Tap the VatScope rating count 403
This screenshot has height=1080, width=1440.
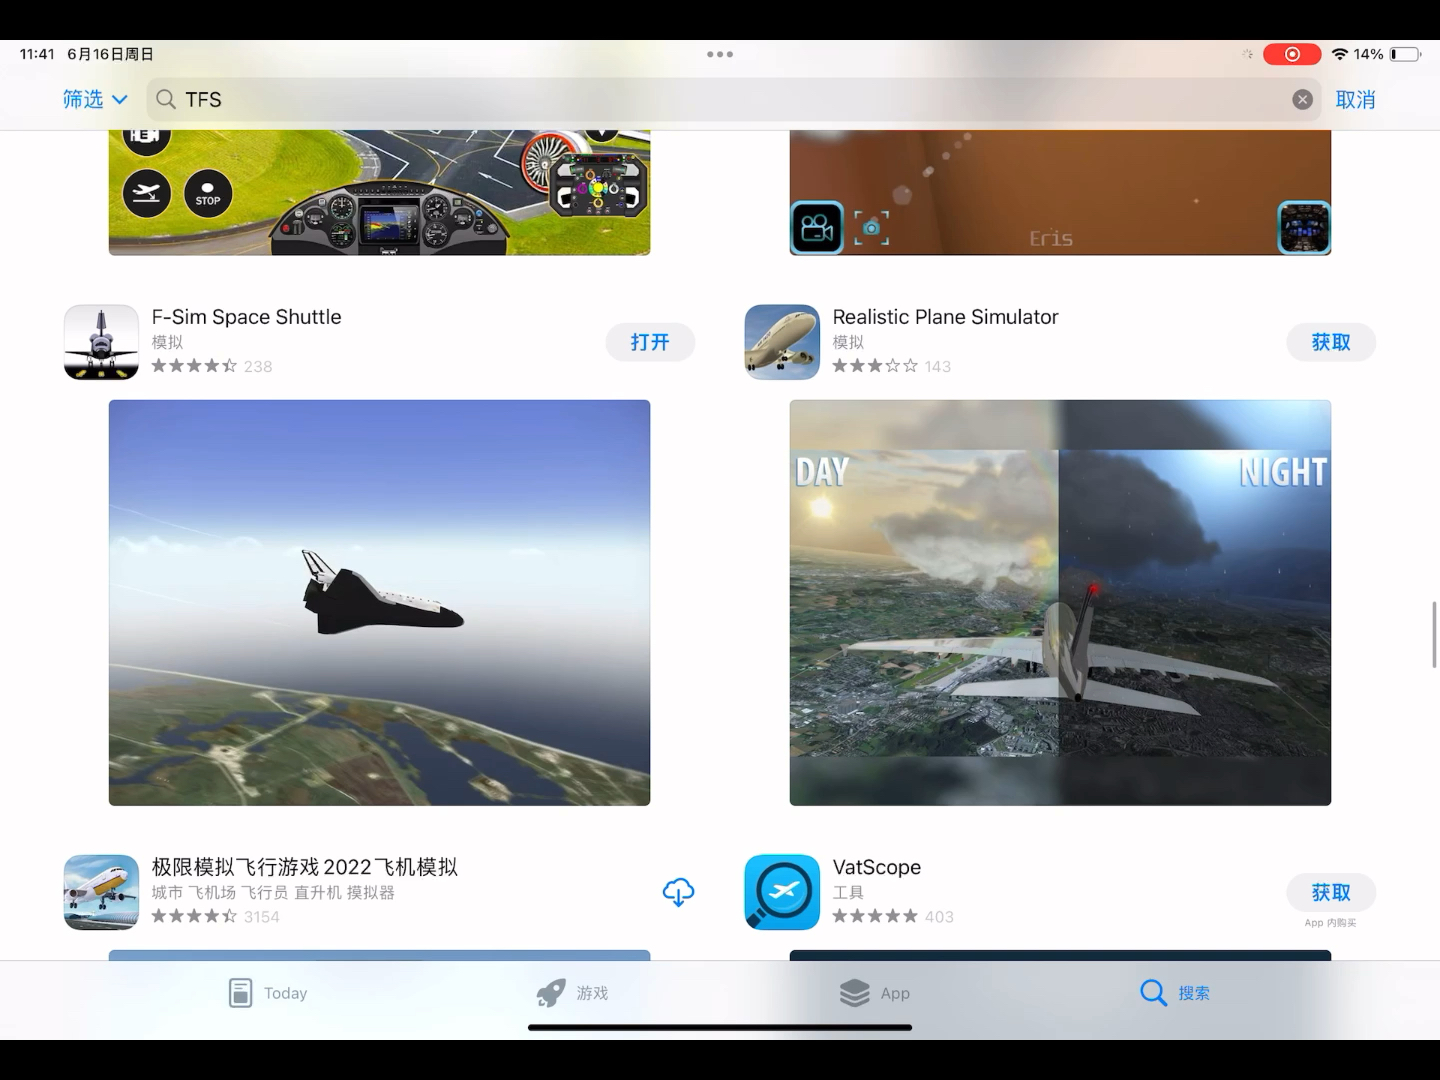(939, 917)
